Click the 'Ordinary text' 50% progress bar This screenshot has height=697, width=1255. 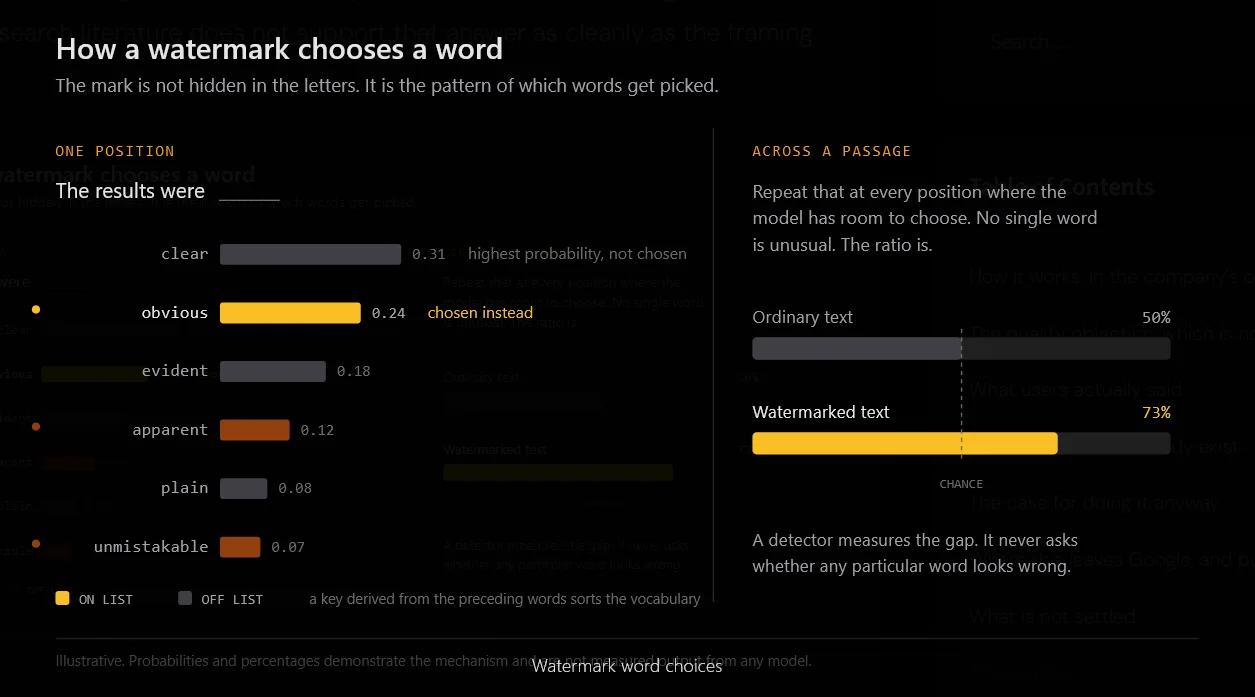[x=961, y=348]
